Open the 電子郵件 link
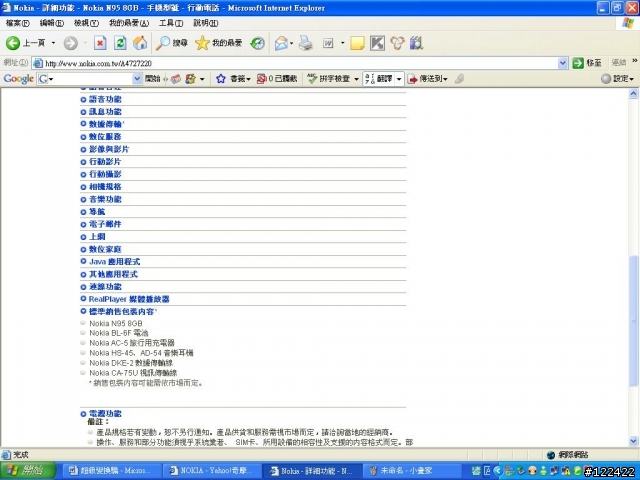640x480 pixels. click(x=105, y=224)
